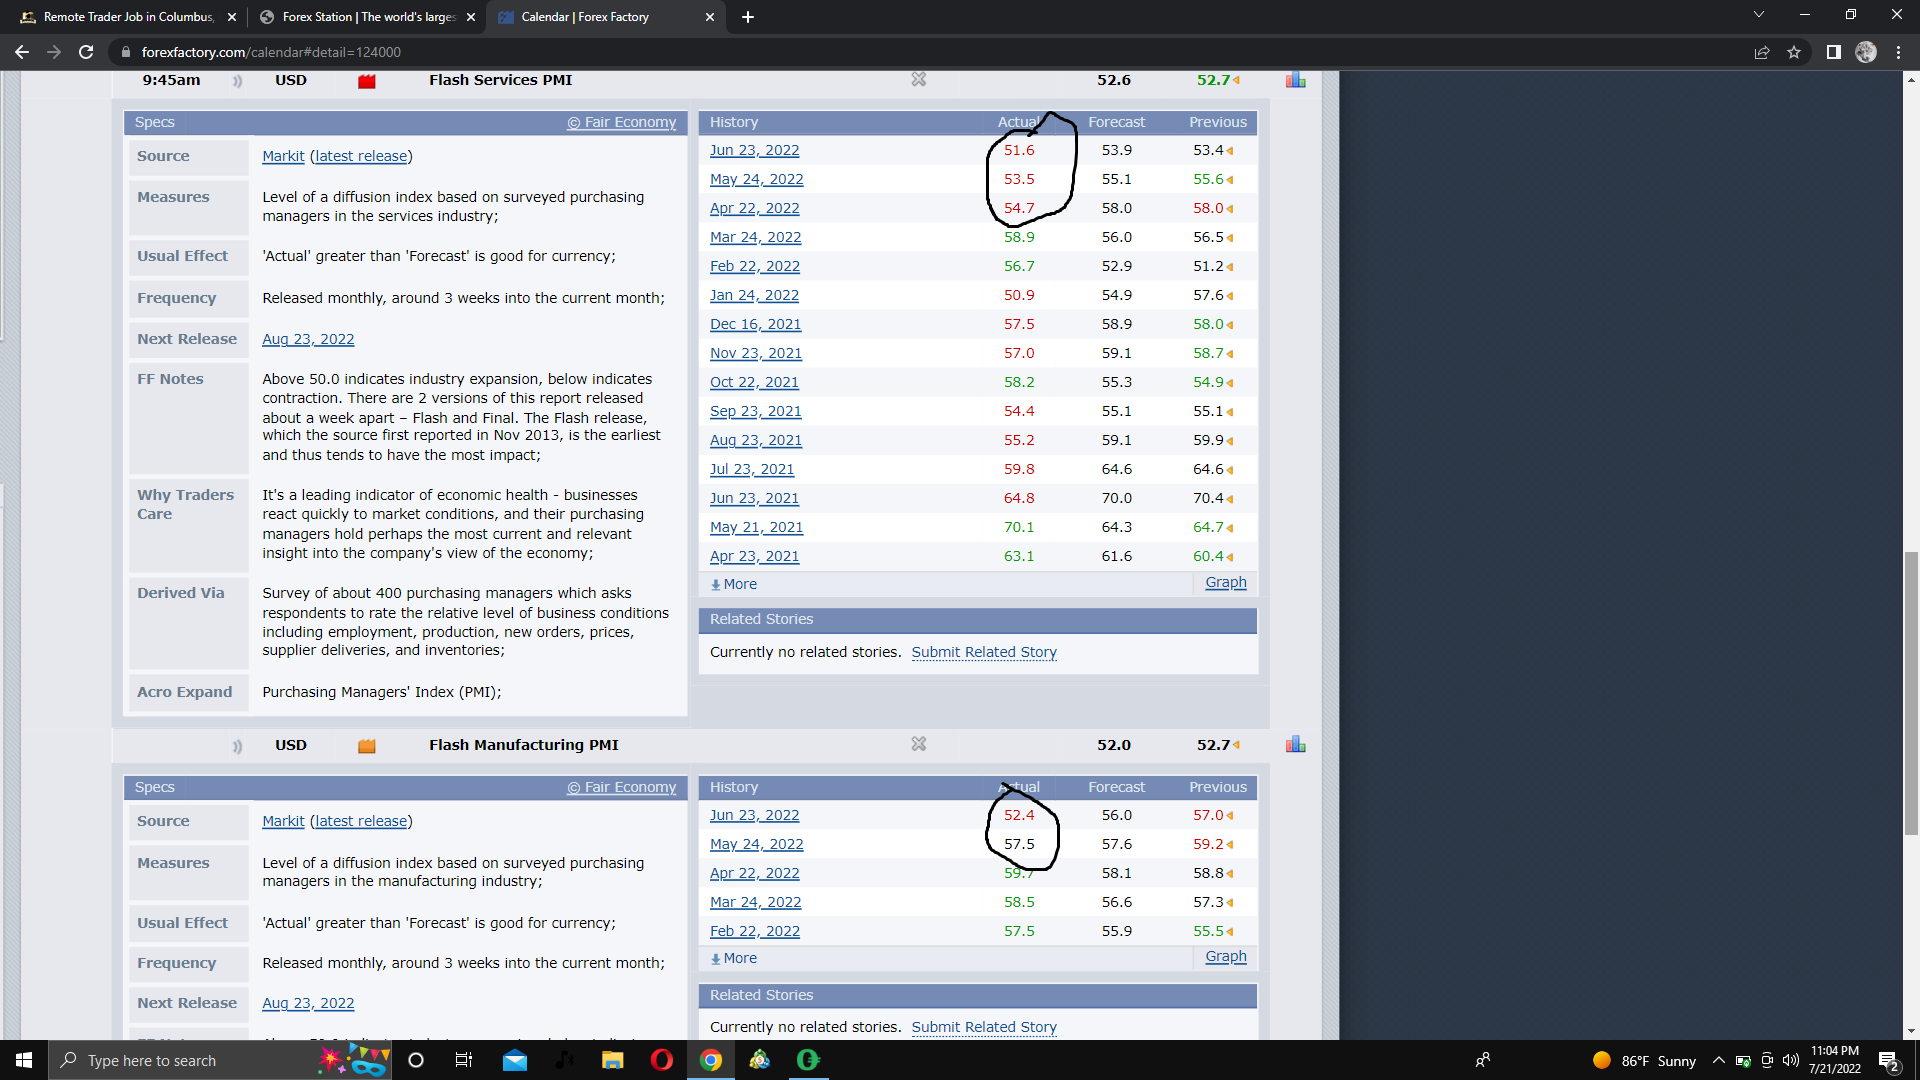Bookmark this page with the star icon

(1794, 52)
